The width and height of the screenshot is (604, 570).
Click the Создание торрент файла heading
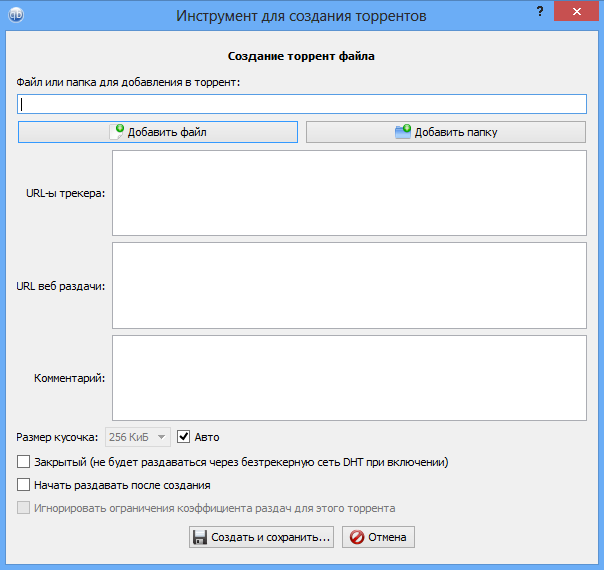point(301,56)
